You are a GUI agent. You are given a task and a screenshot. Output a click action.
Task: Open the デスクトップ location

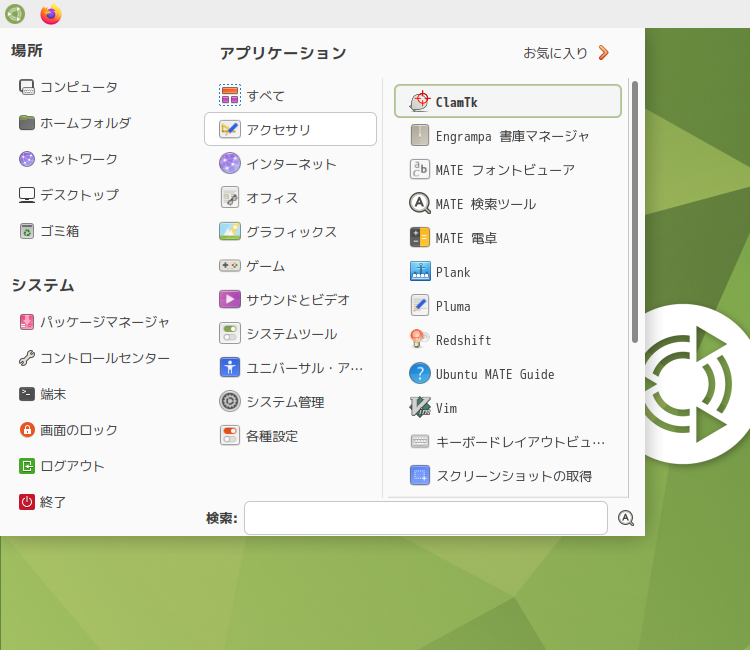coord(69,195)
